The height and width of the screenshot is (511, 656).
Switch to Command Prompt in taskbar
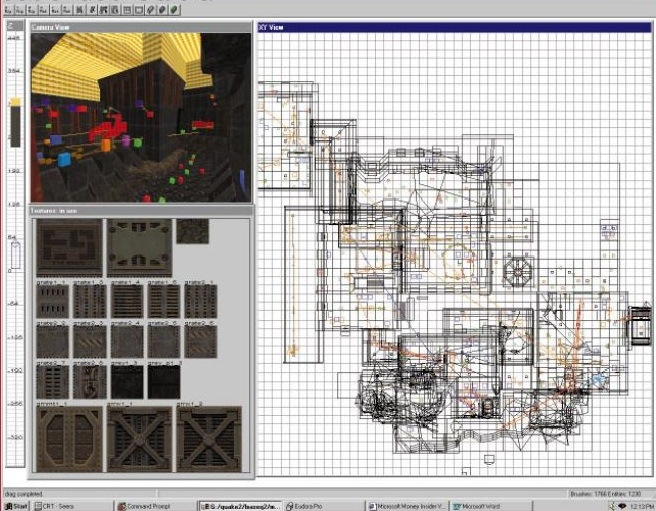(x=155, y=506)
